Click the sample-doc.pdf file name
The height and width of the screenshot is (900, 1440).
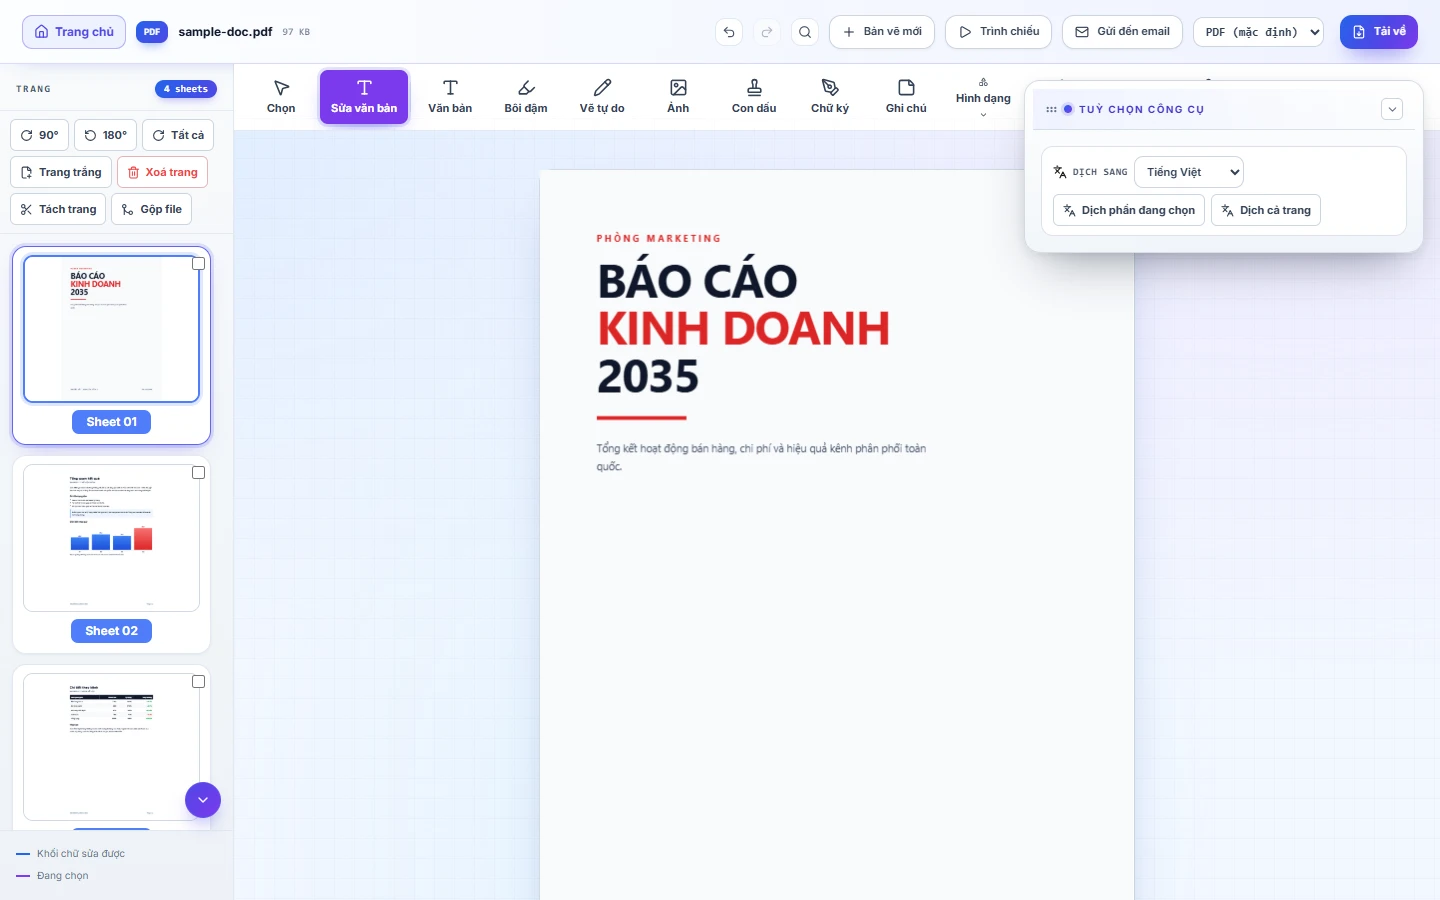coord(225,32)
